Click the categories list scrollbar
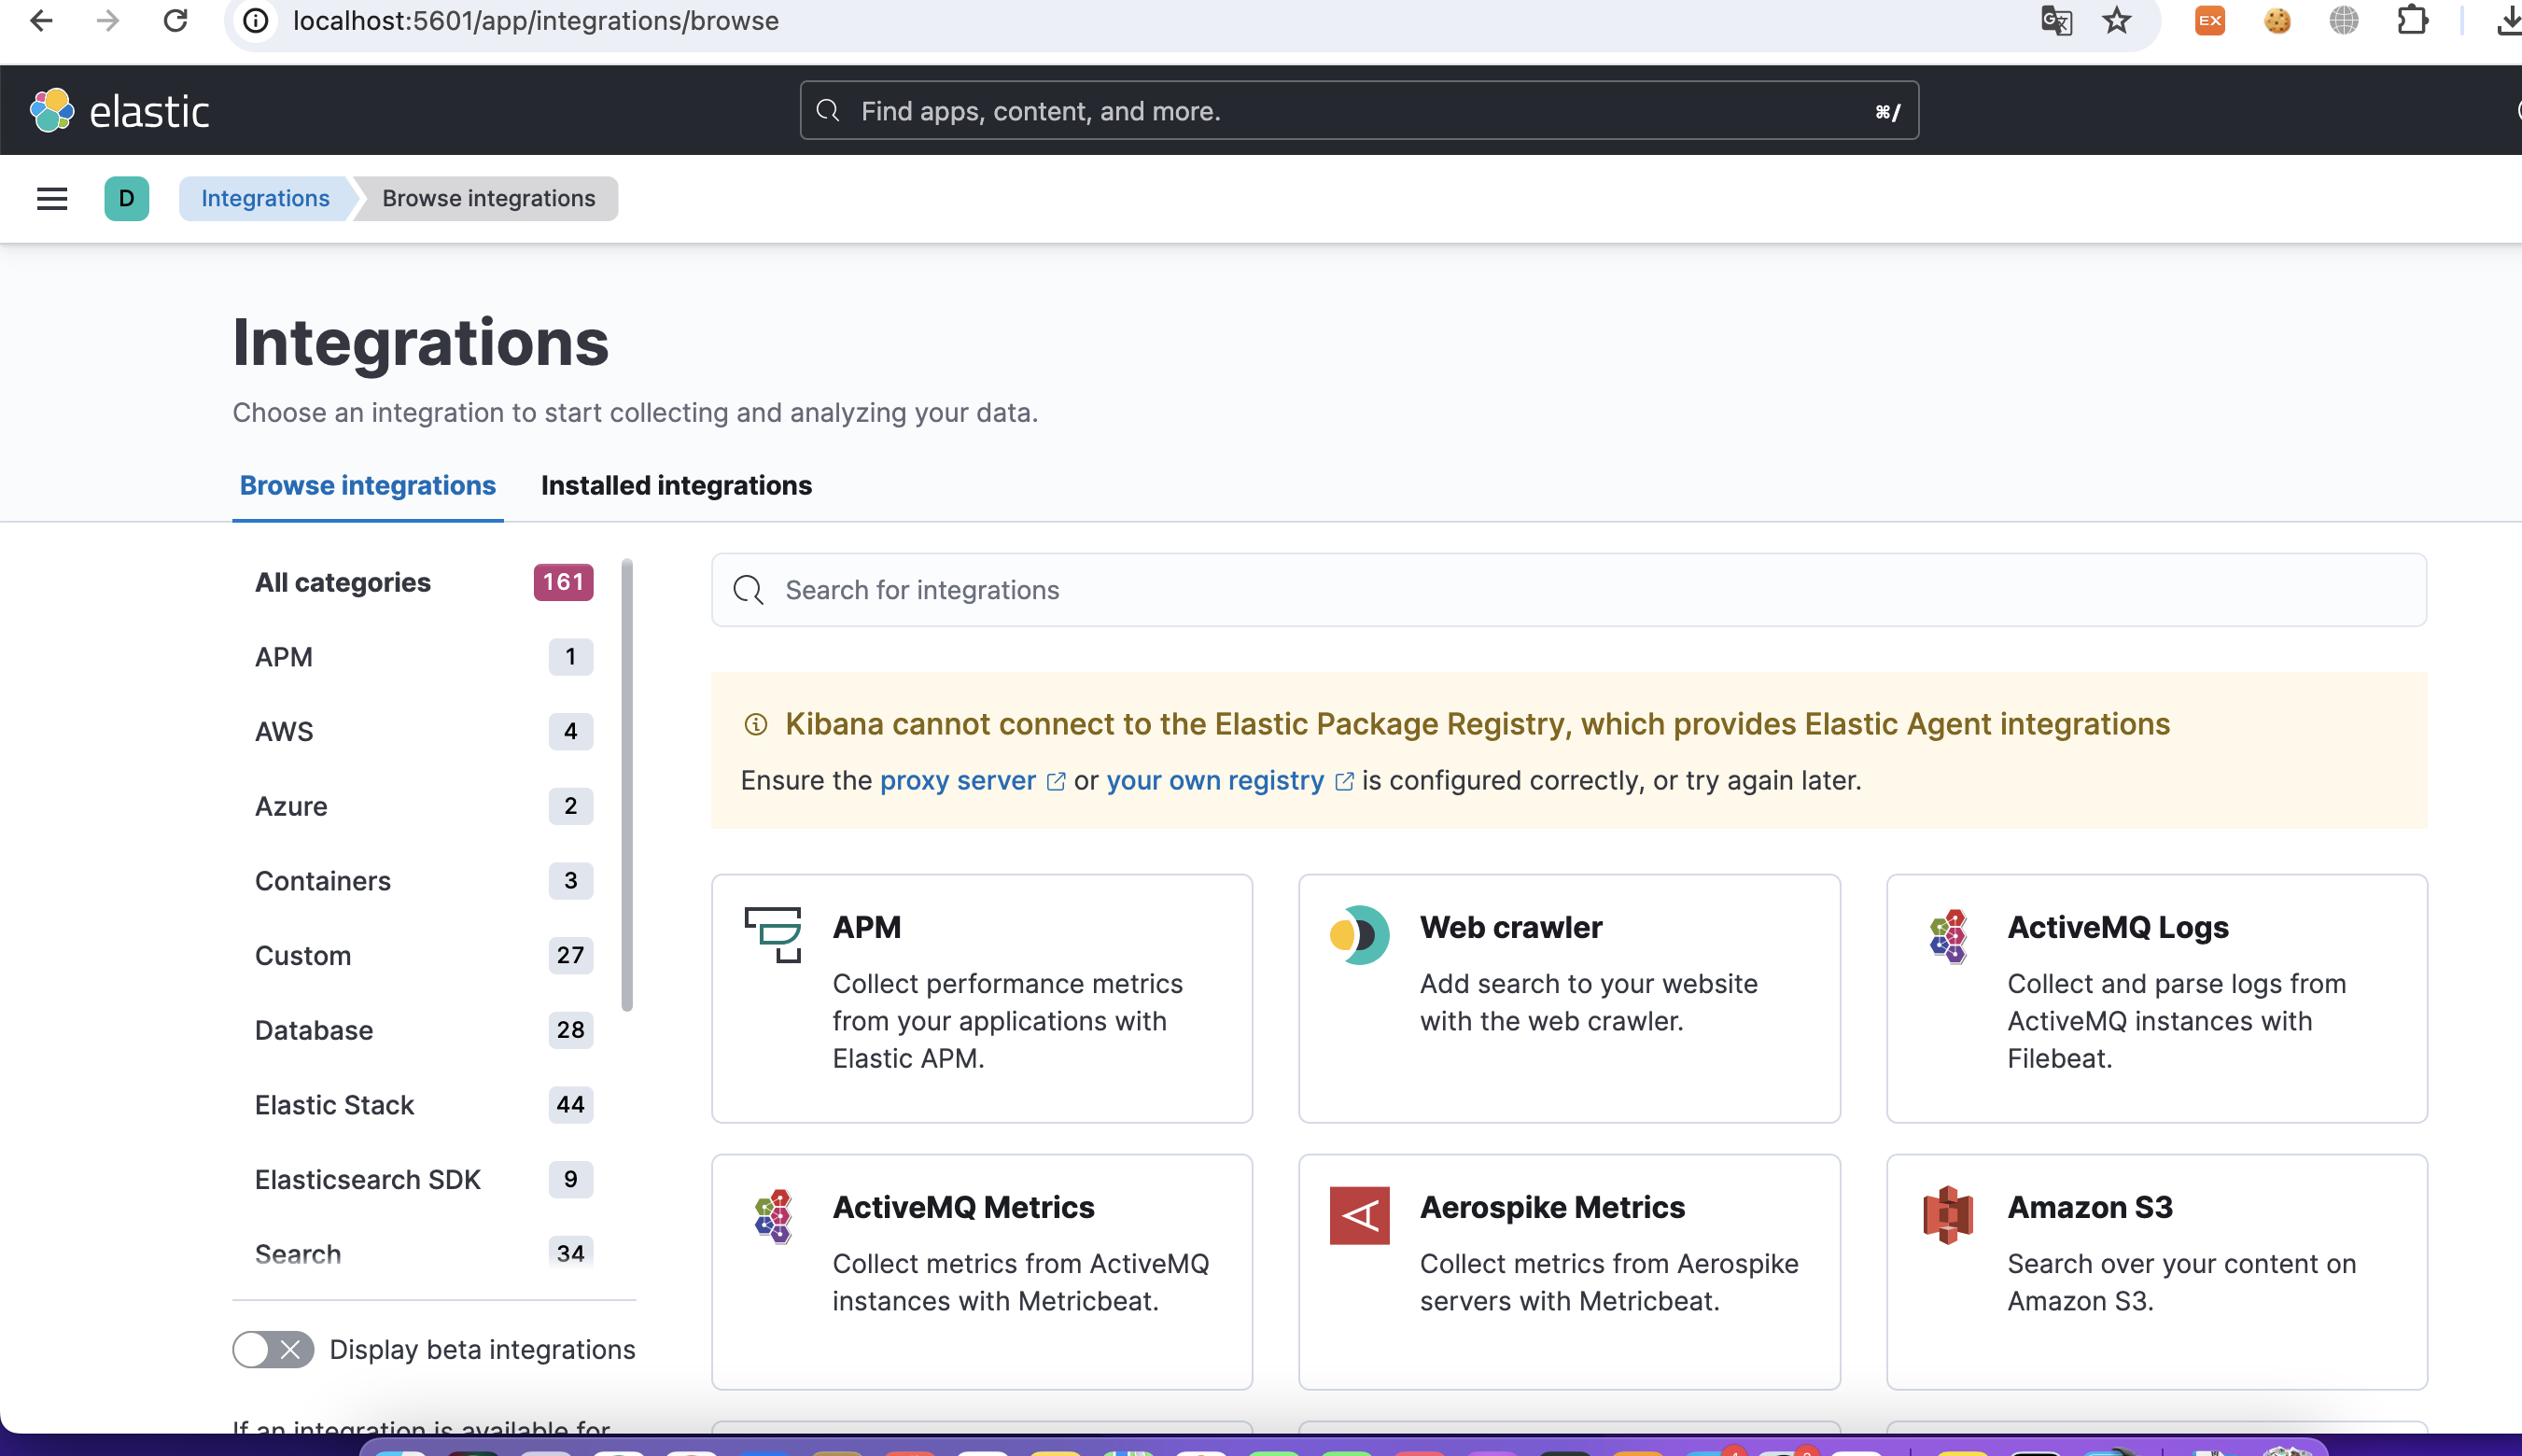Screen dimensions: 2522x1456 [627, 785]
